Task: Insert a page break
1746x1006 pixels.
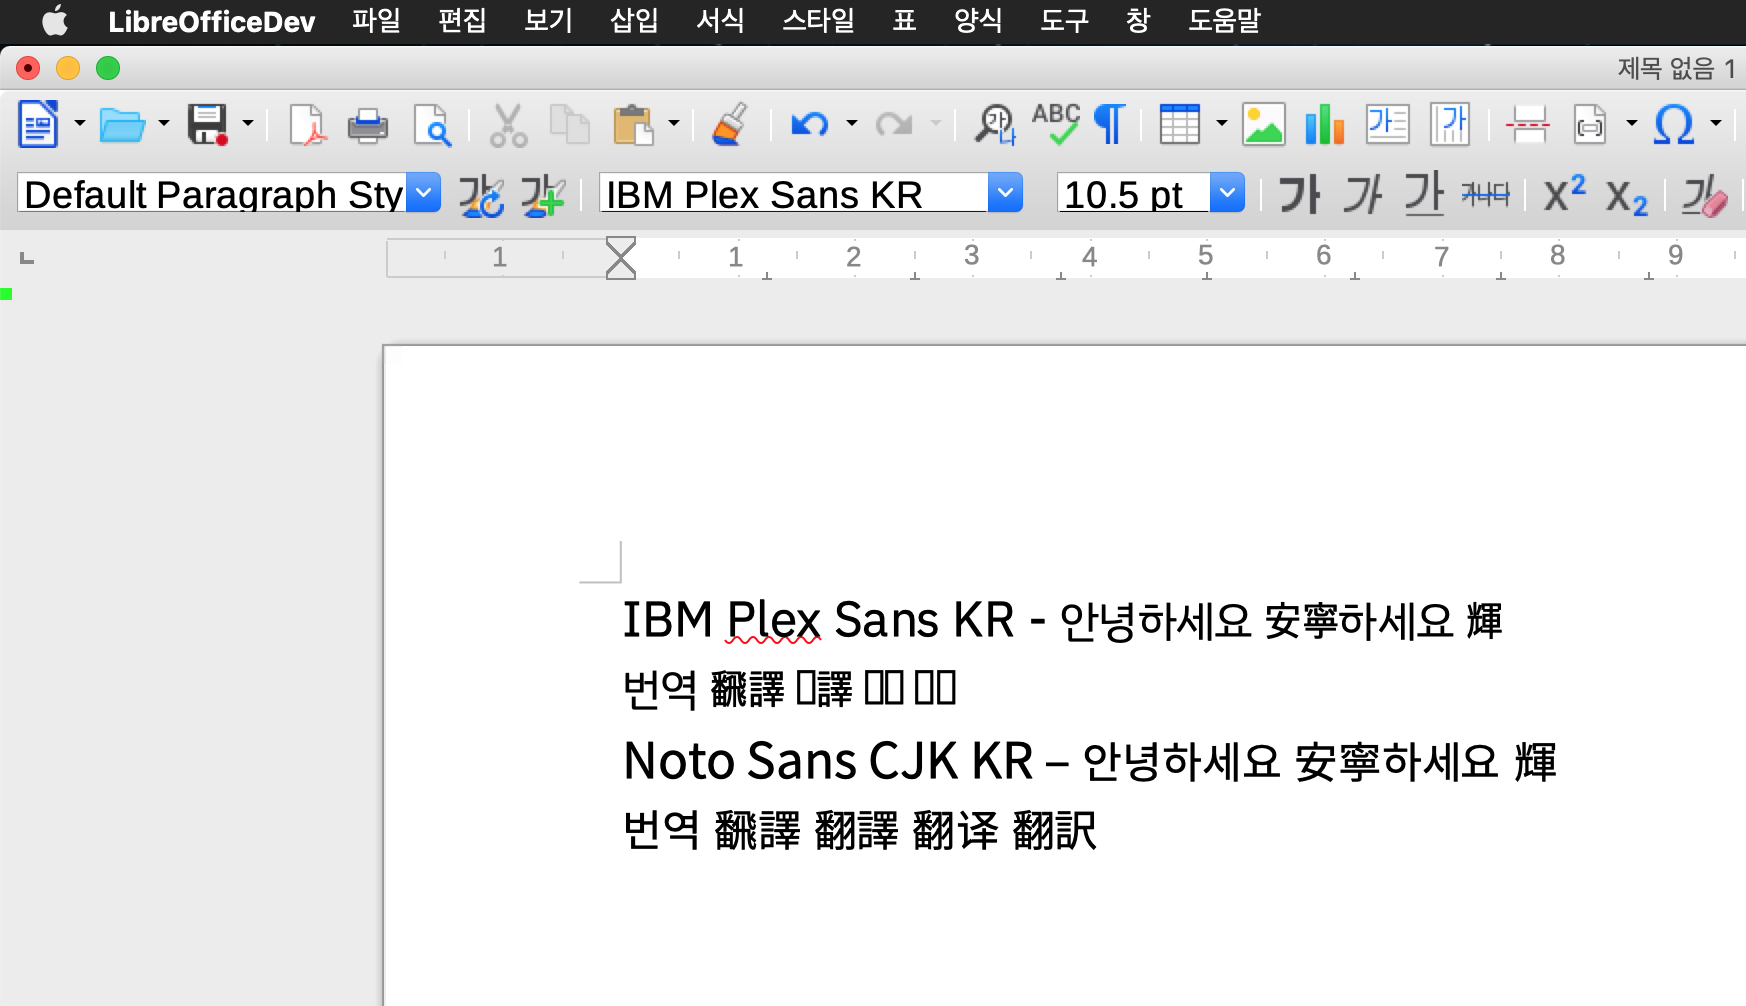Action: (1528, 125)
